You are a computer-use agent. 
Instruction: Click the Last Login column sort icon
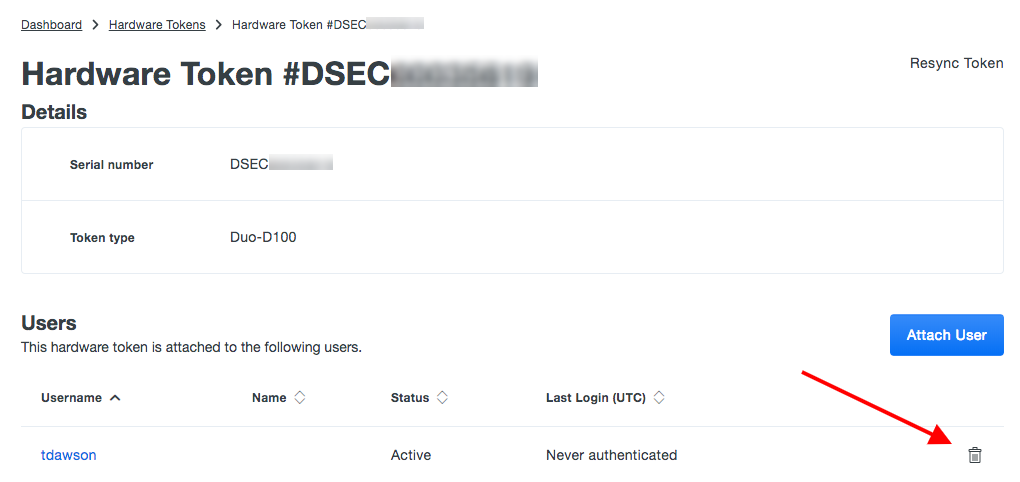point(659,398)
